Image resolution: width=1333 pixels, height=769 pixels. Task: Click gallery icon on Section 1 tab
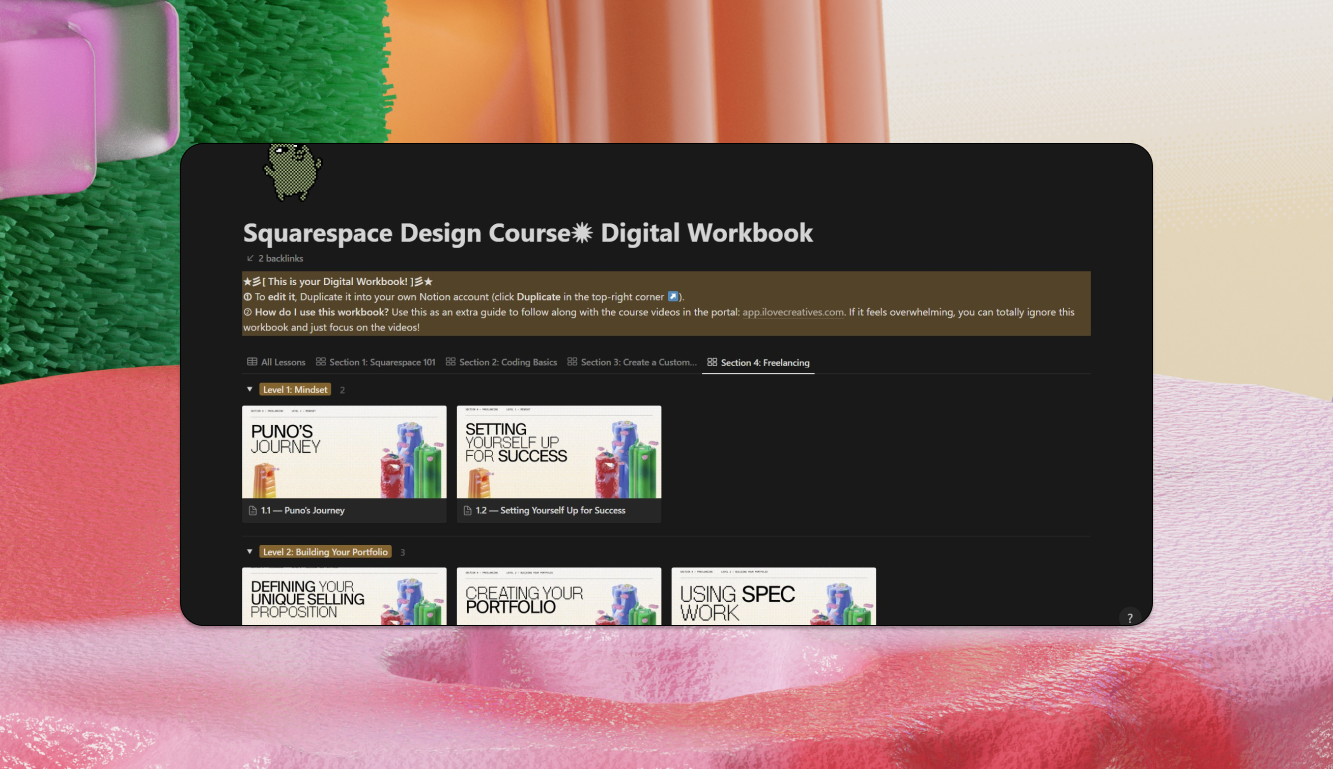point(321,362)
